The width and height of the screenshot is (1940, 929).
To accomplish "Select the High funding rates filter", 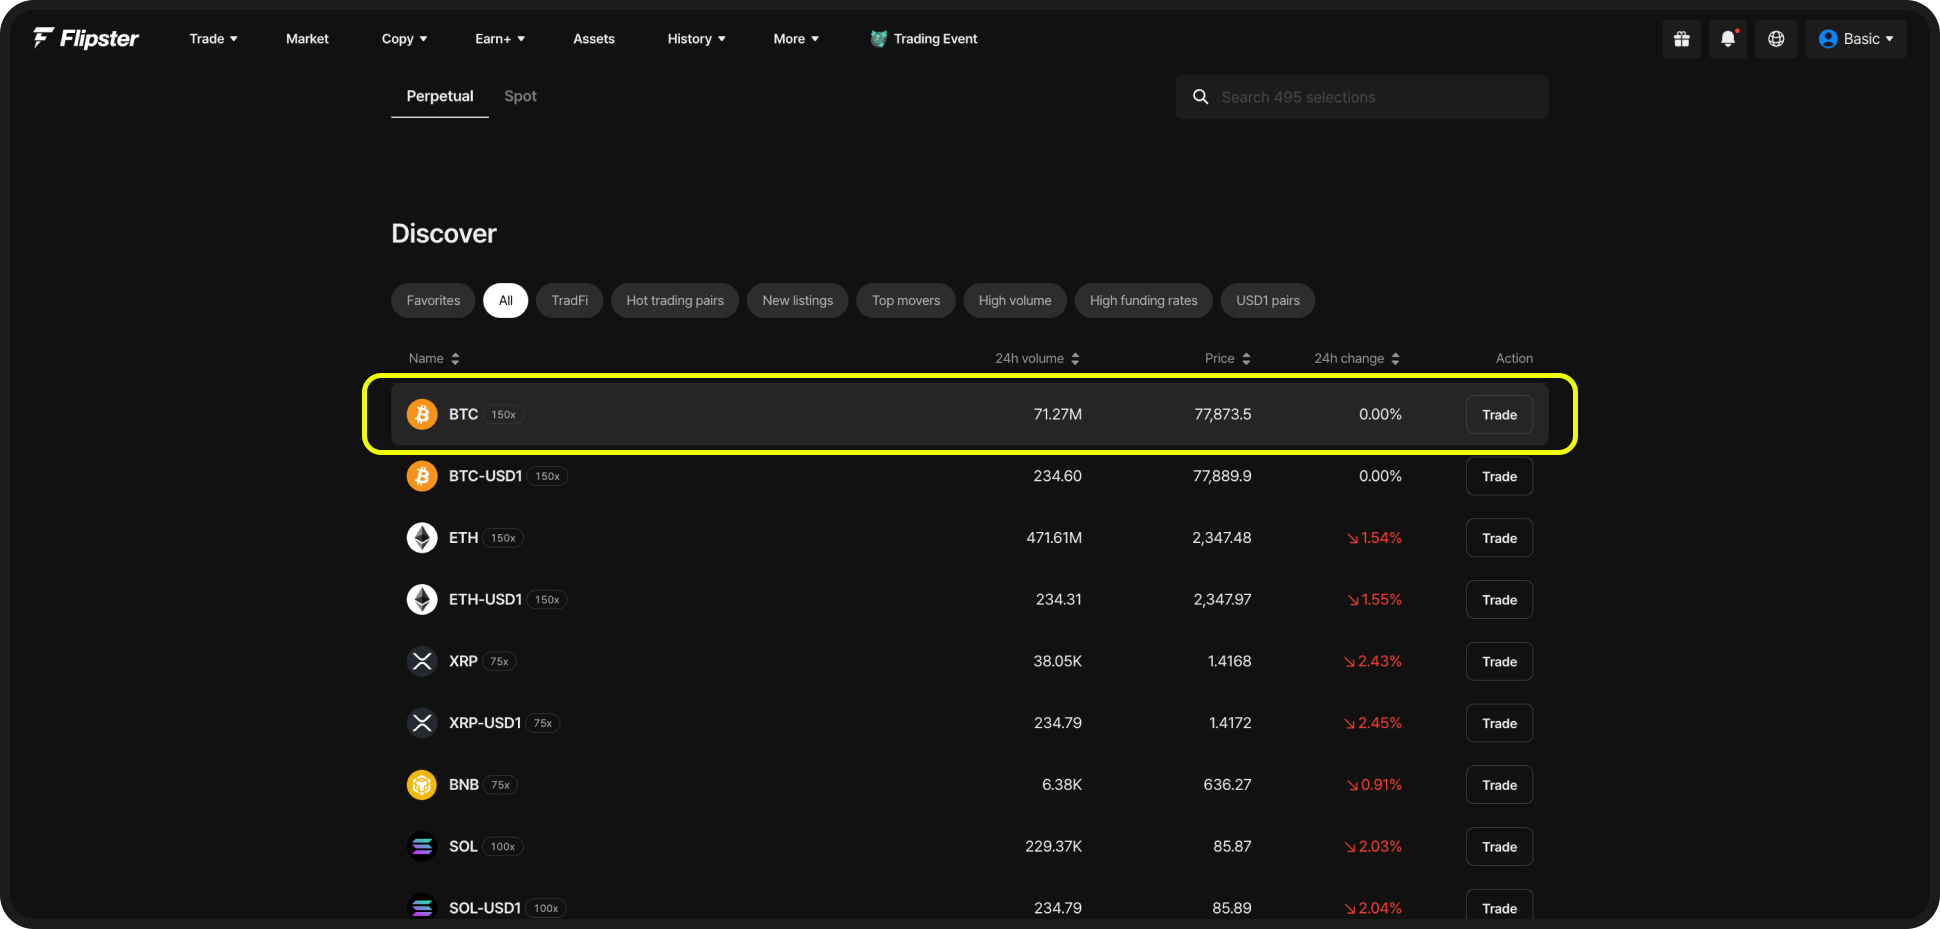I will [1144, 301].
